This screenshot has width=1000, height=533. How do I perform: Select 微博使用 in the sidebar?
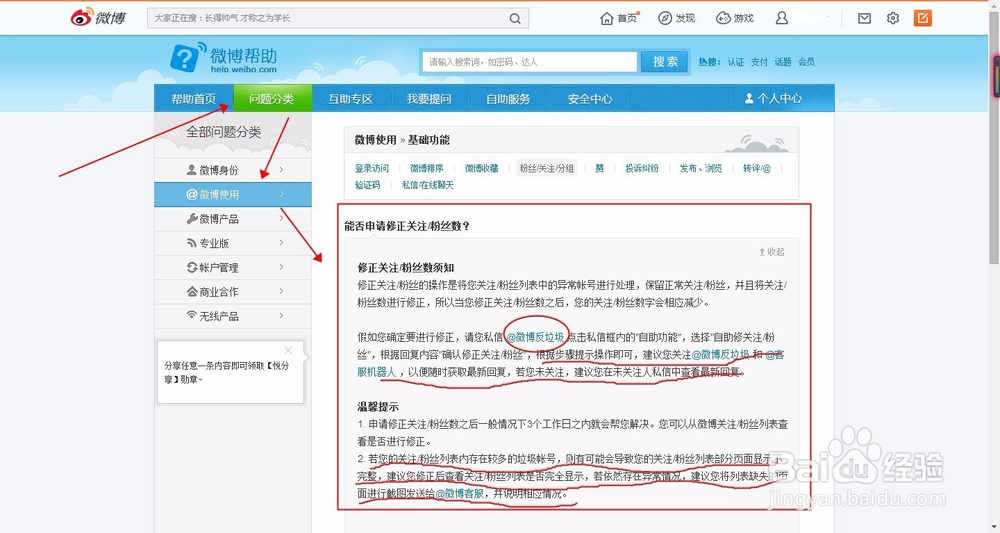[x=233, y=194]
